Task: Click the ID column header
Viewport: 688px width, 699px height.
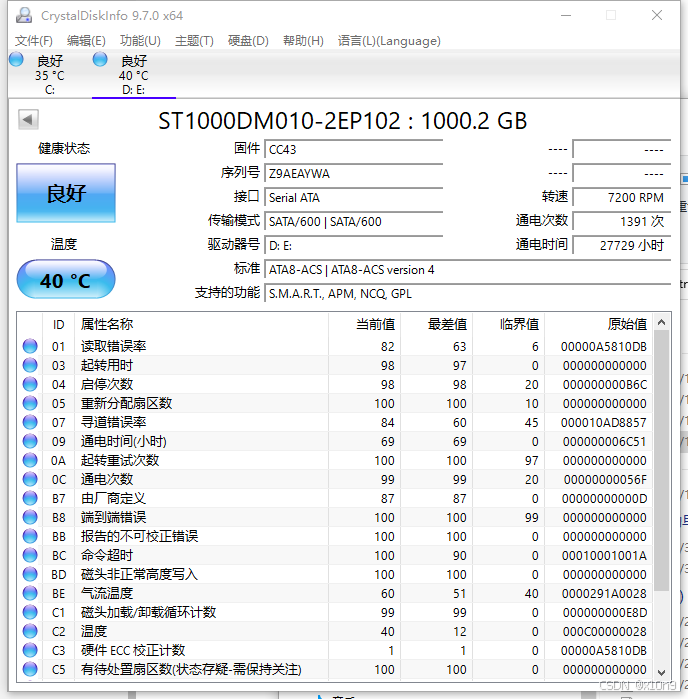Action: coord(58,324)
